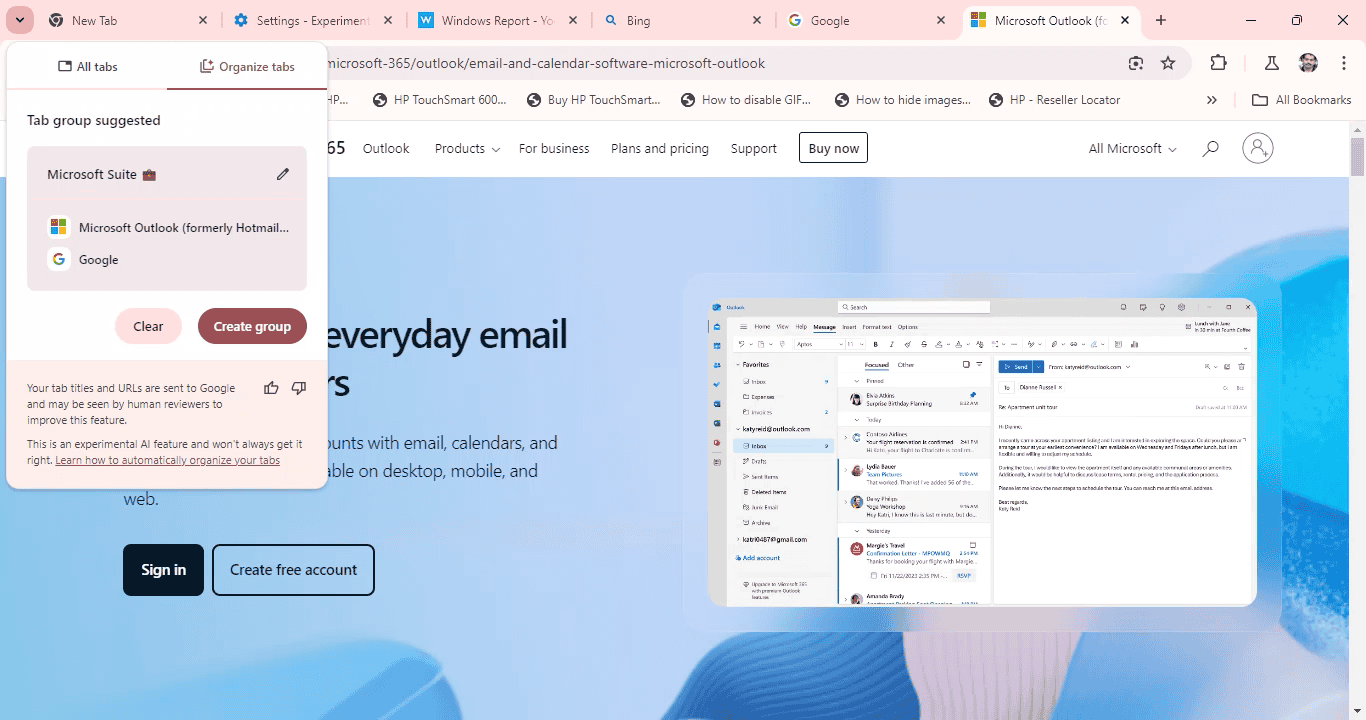Open the For business nav link

554,148
